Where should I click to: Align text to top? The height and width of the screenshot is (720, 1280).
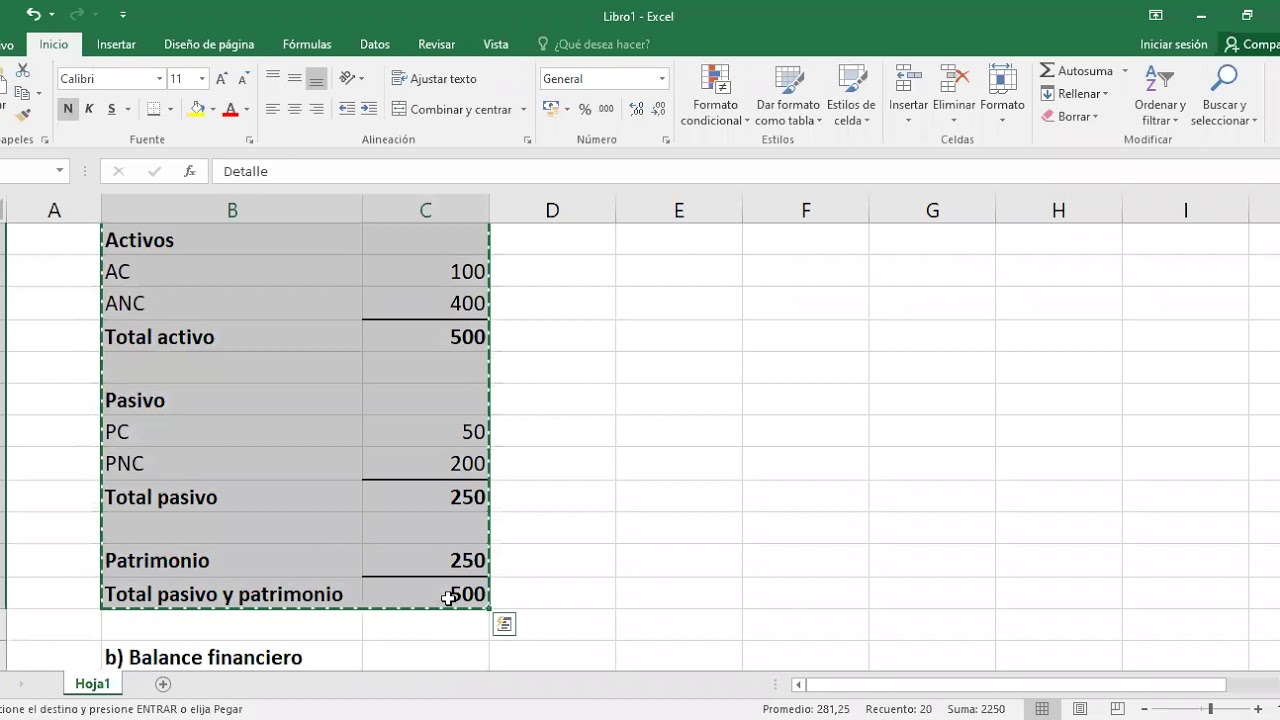[273, 78]
